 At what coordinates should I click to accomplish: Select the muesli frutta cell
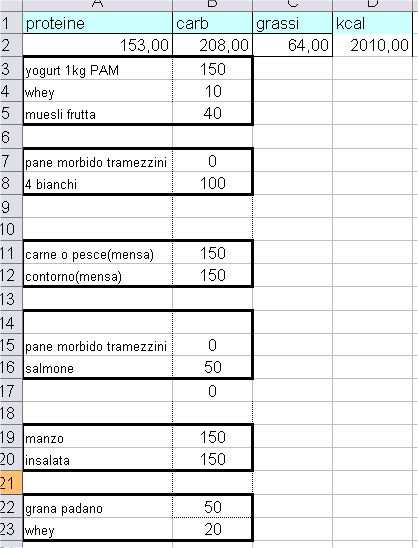(98, 113)
